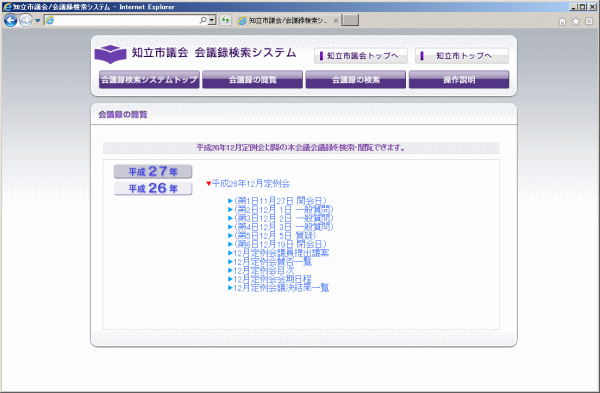Image resolution: width=600 pixels, height=393 pixels.
Task: Open 第3日12月2日 一般質問 record
Action: 284,218
